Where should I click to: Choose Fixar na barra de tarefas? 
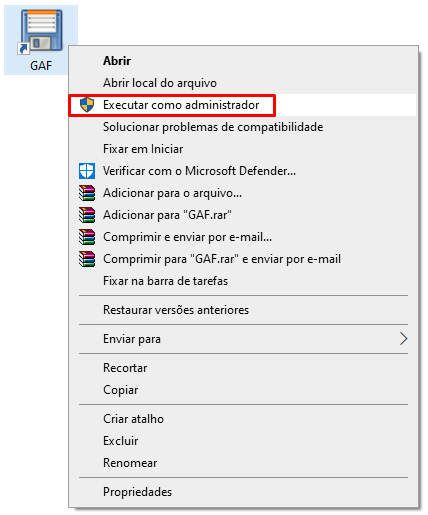243,281
